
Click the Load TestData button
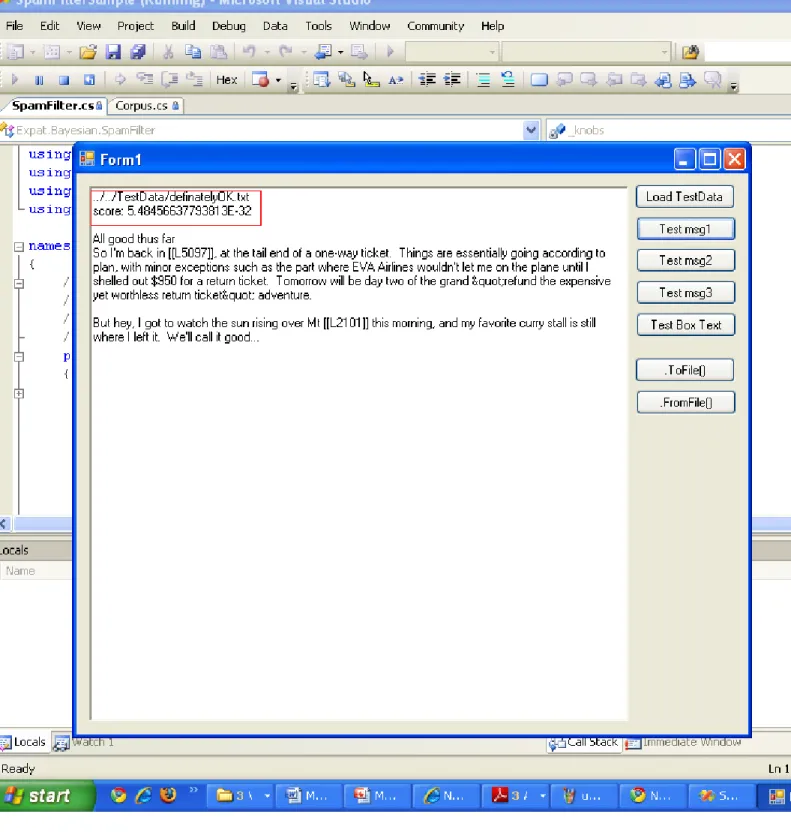coord(684,197)
